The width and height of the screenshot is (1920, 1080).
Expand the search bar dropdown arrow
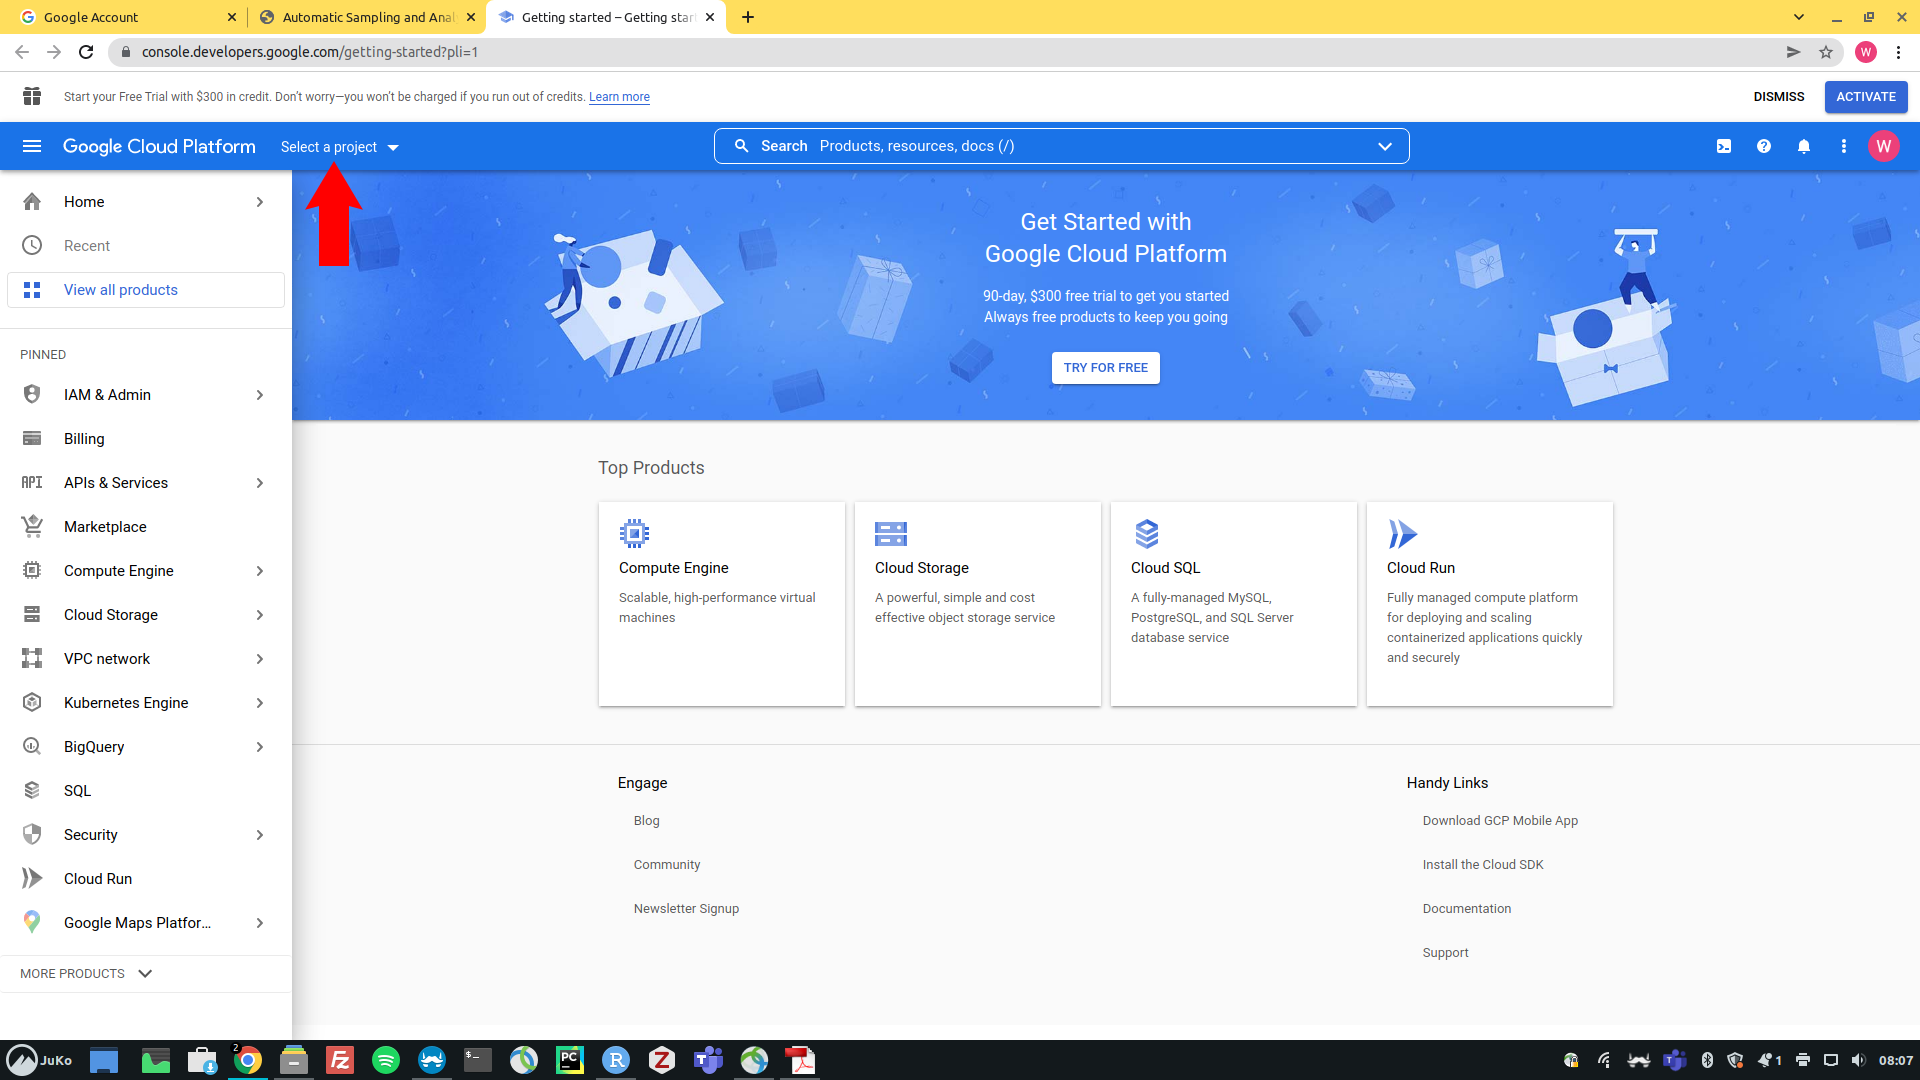point(1385,146)
